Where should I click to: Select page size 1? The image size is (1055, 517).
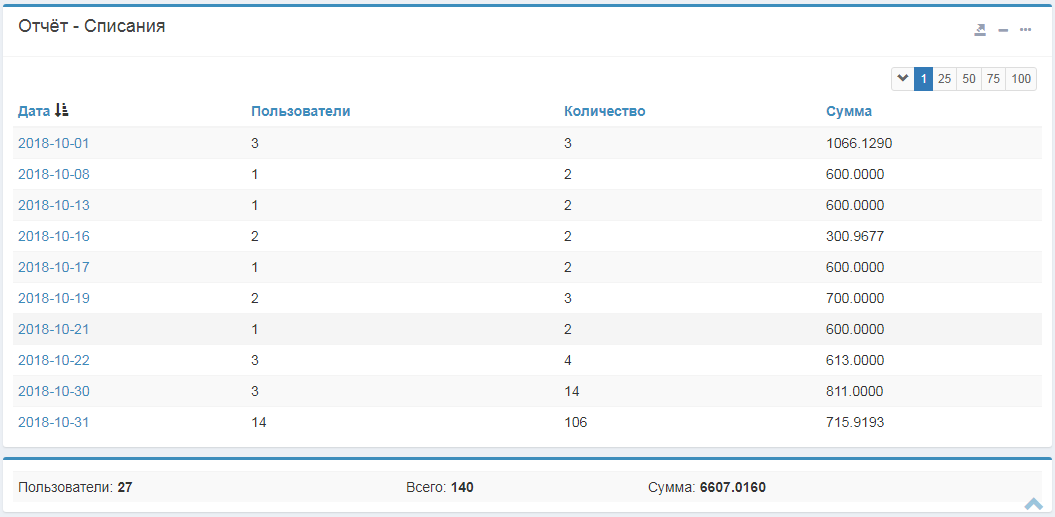(x=923, y=79)
